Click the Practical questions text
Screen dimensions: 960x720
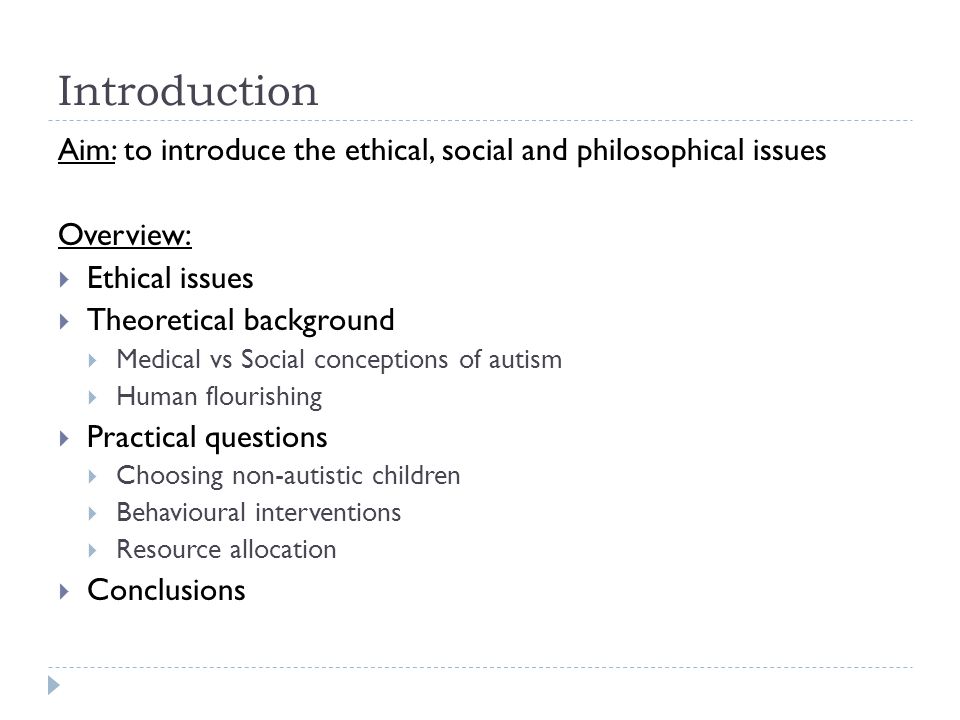click(207, 438)
